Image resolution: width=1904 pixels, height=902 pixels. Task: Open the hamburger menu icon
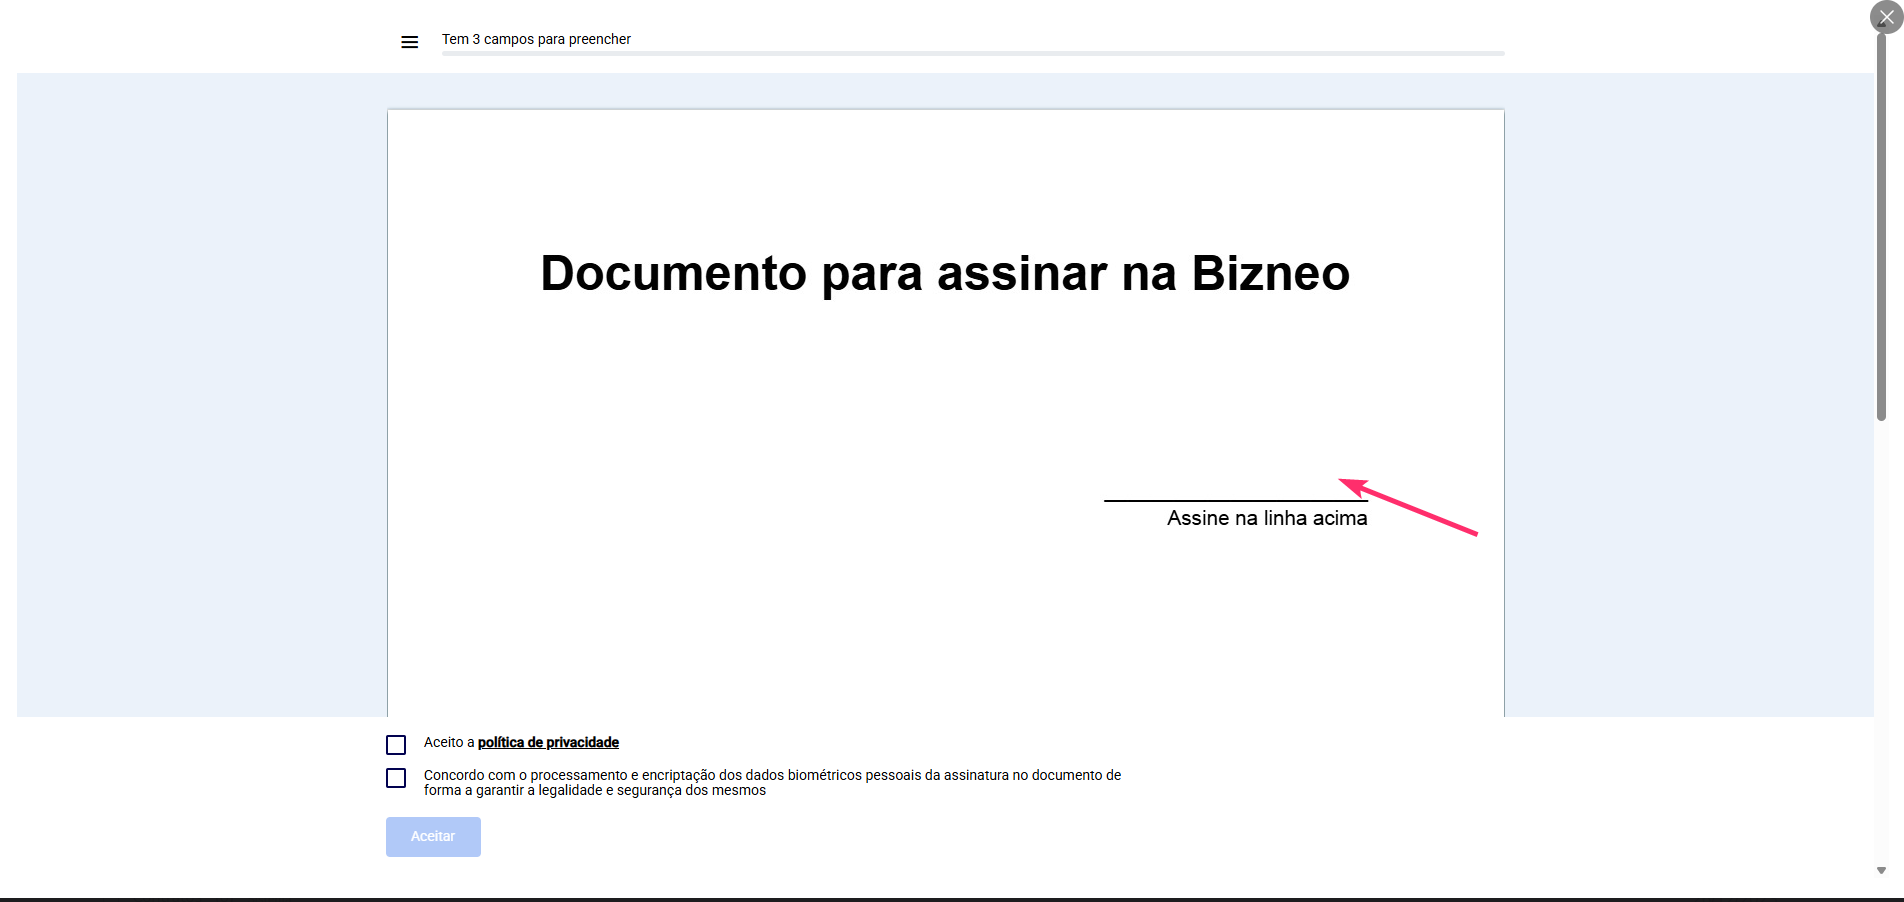[x=409, y=42]
